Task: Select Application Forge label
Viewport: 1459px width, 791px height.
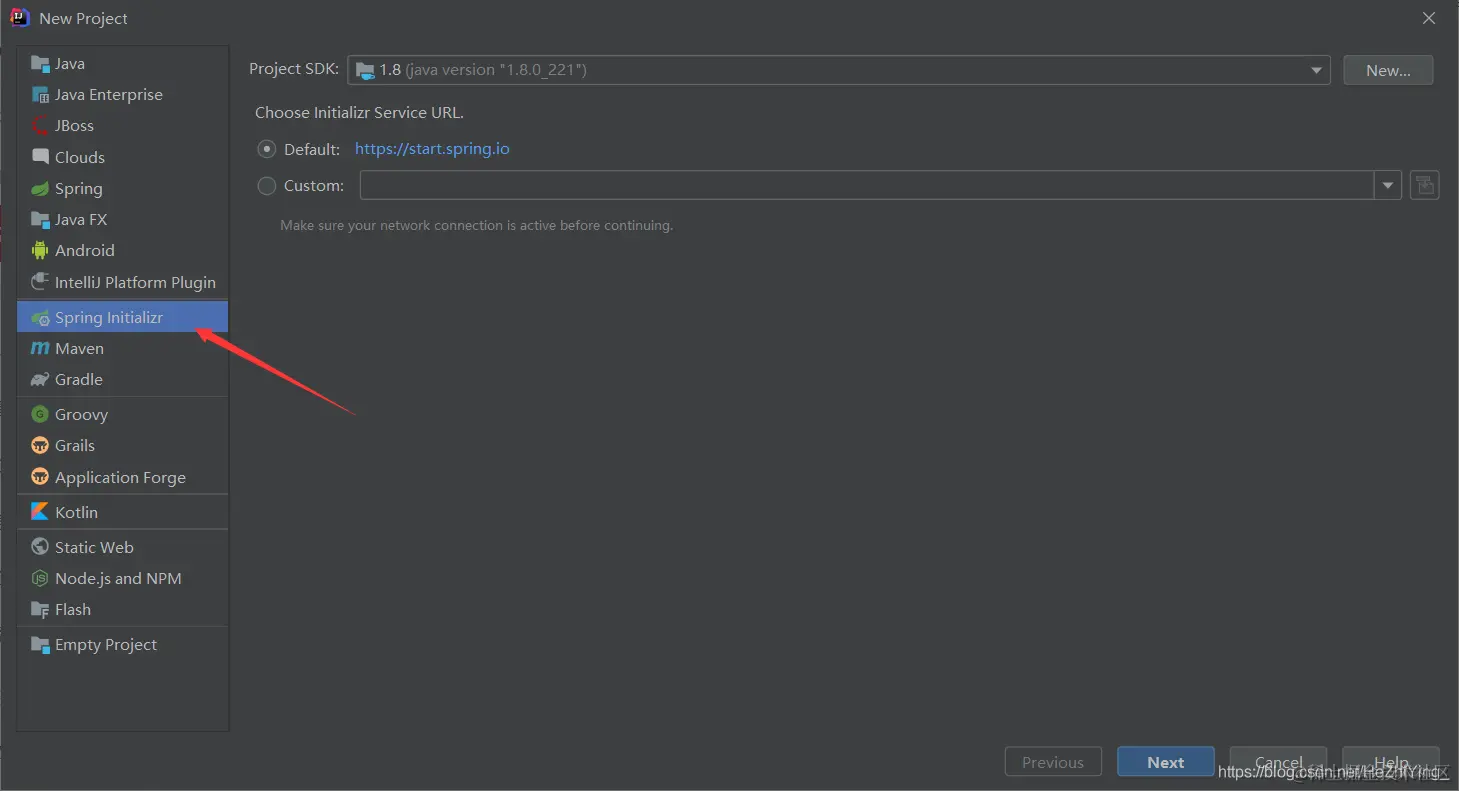Action: (121, 477)
